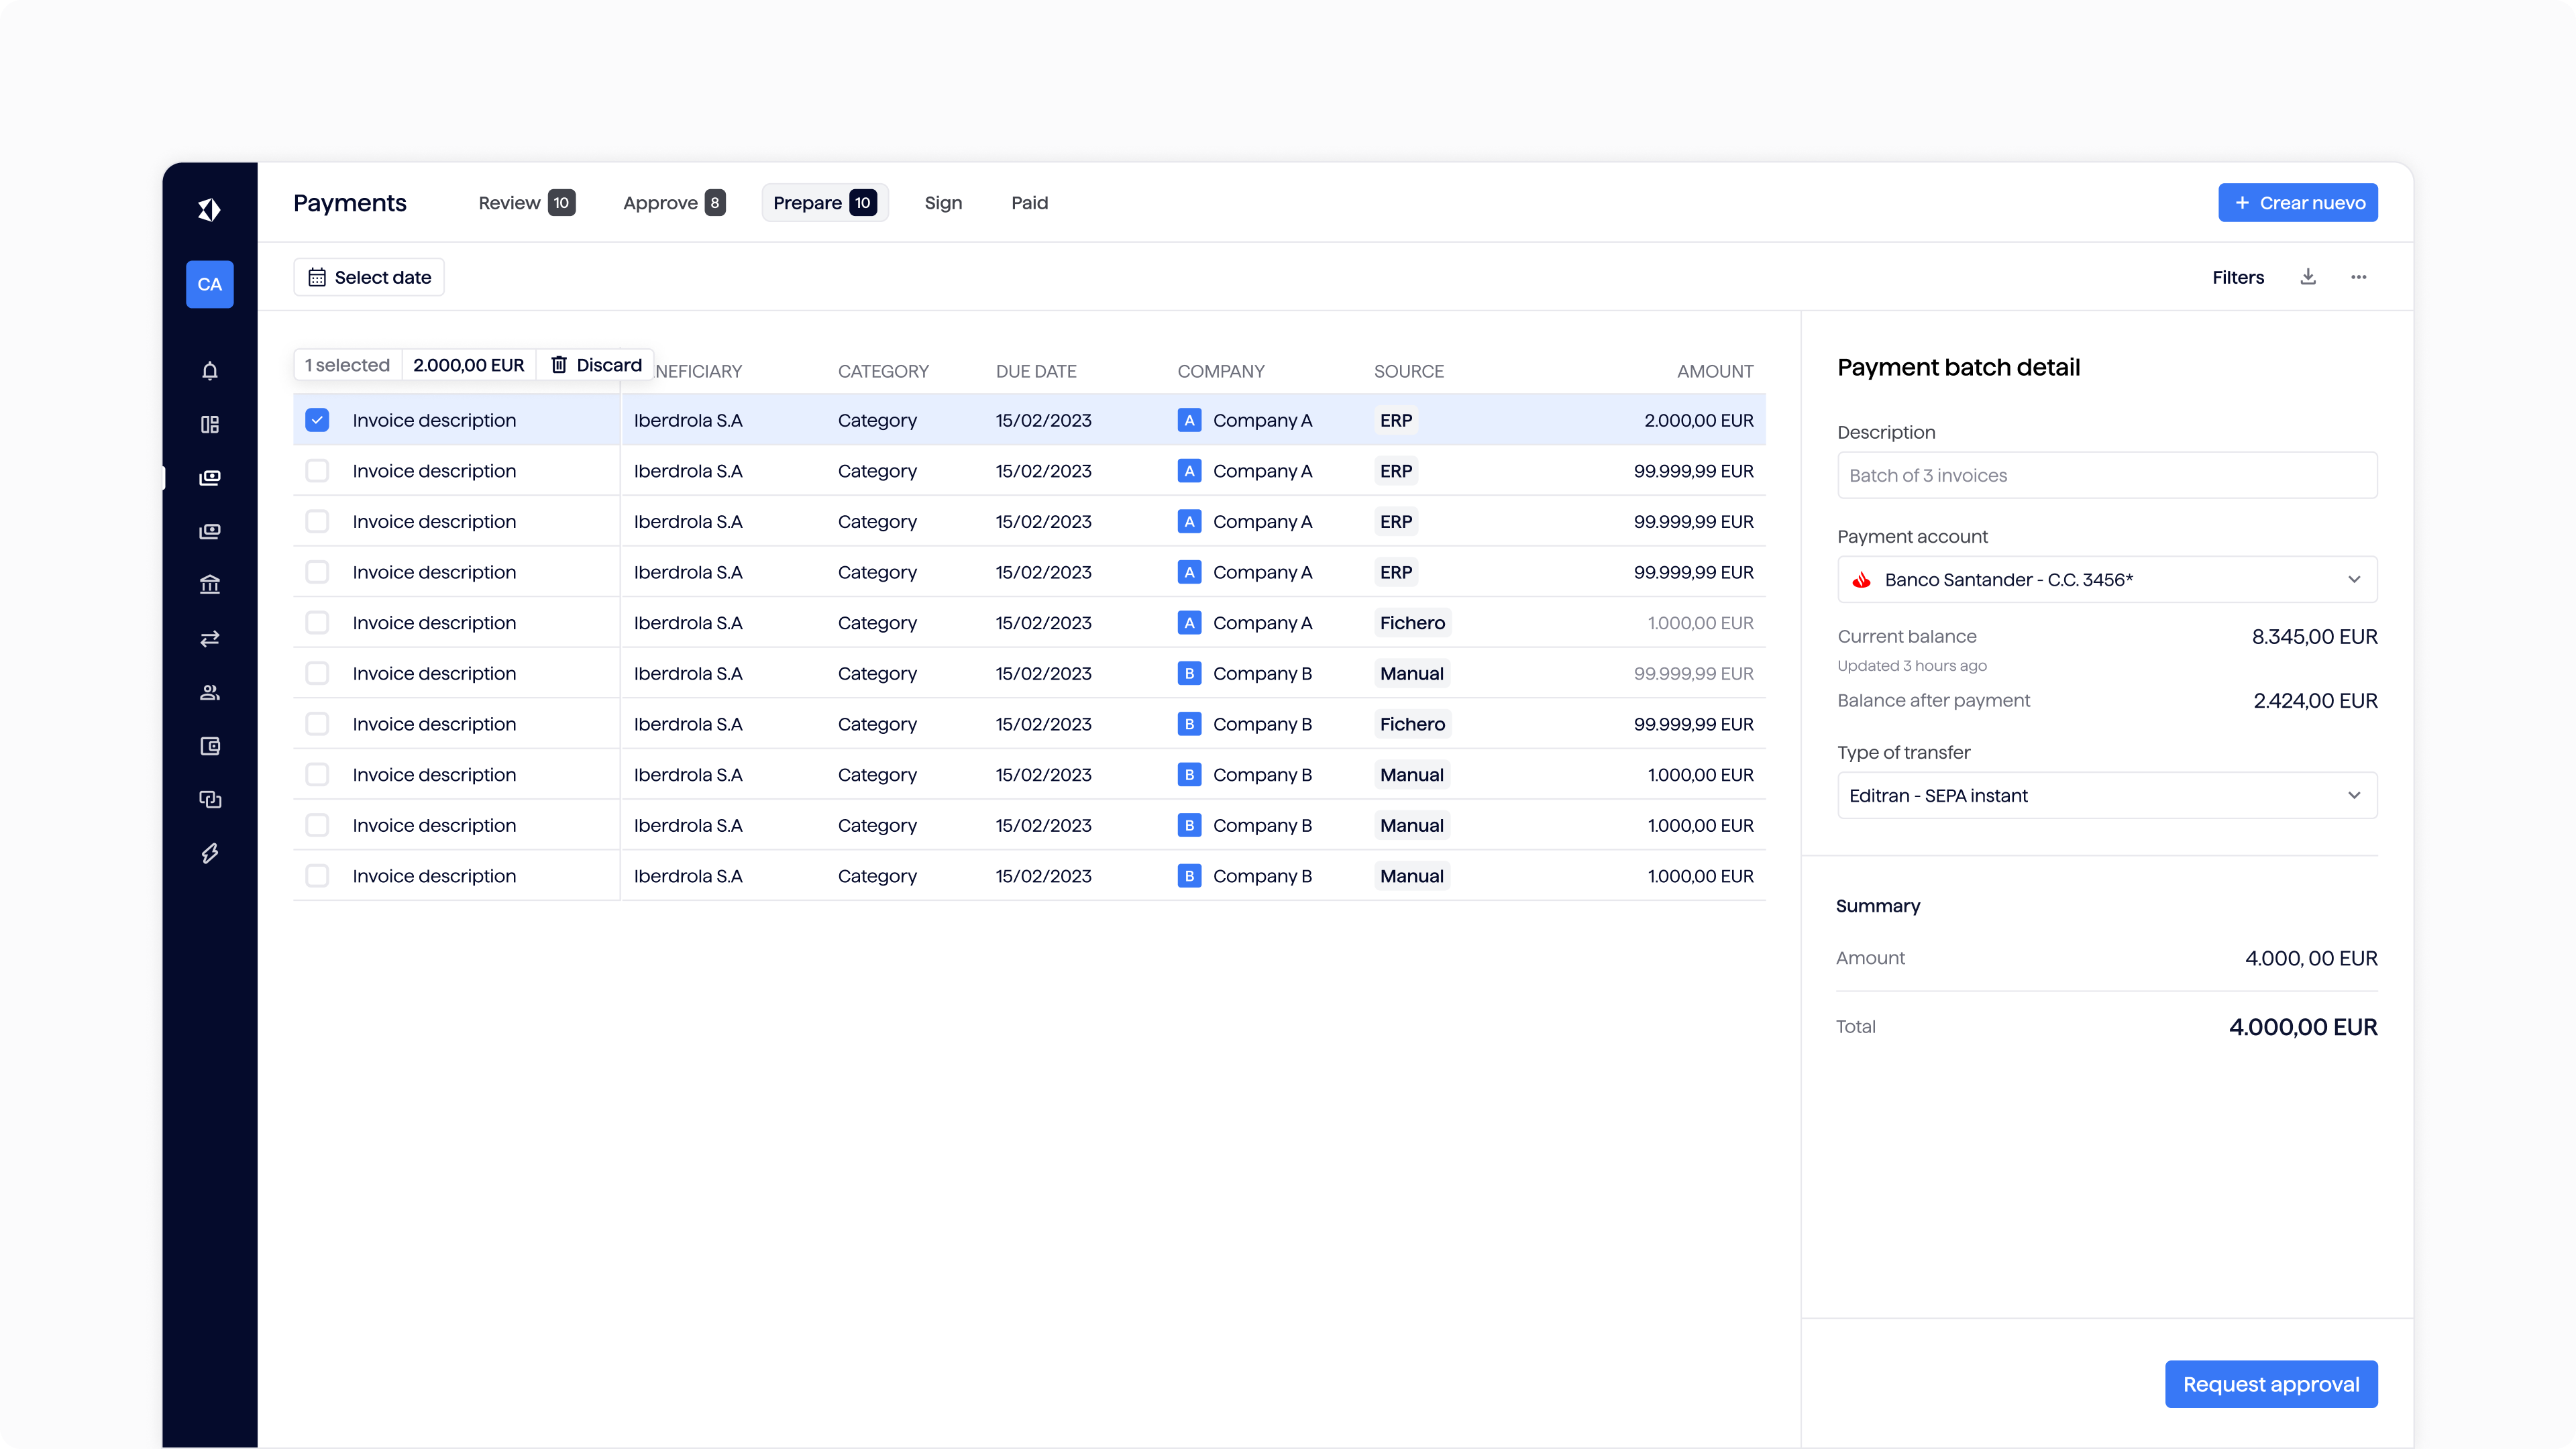Select the Prepare tab

[825, 203]
